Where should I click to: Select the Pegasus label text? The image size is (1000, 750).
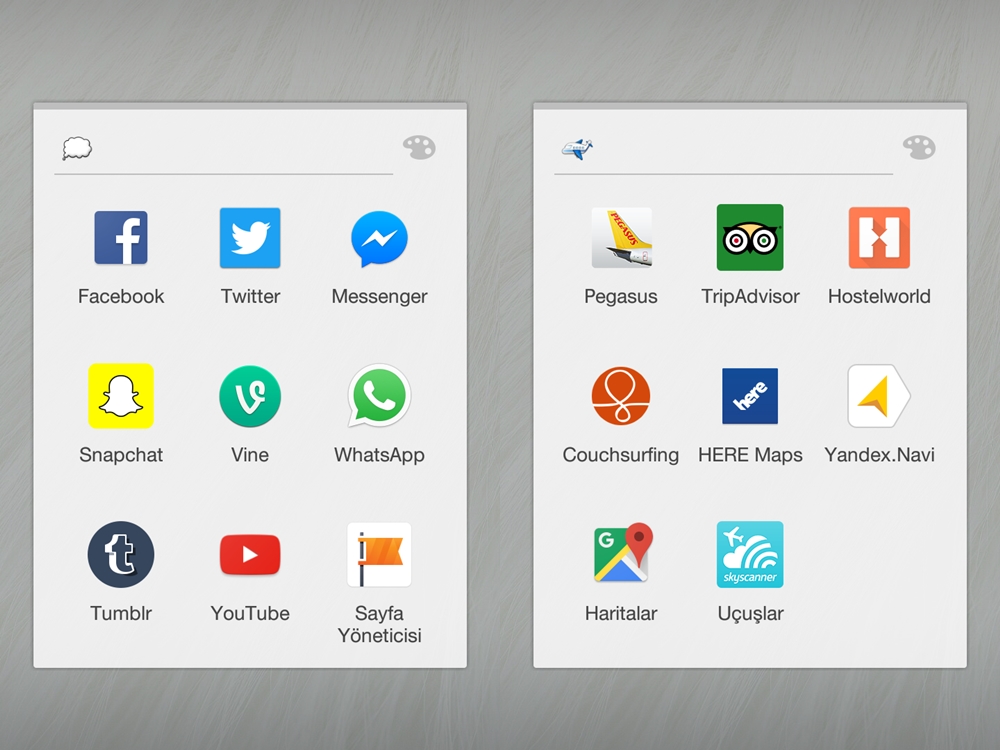tap(621, 297)
